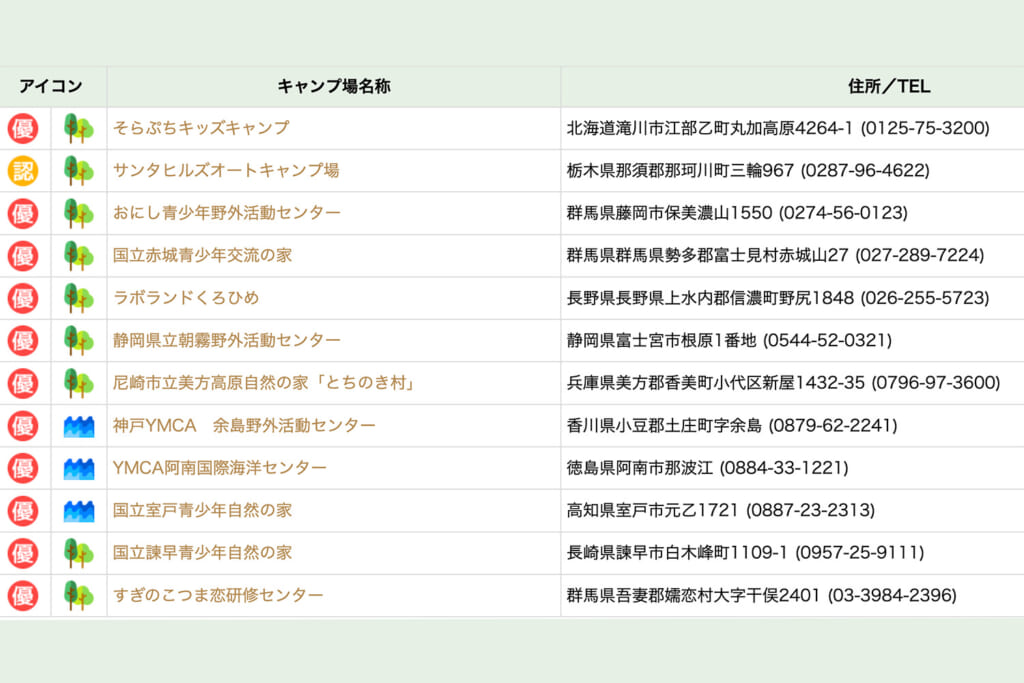Image resolution: width=1024 pixels, height=683 pixels.
Task: Click the forest tree icon for そらぷちキッズキャンプ
Action: [x=79, y=129]
